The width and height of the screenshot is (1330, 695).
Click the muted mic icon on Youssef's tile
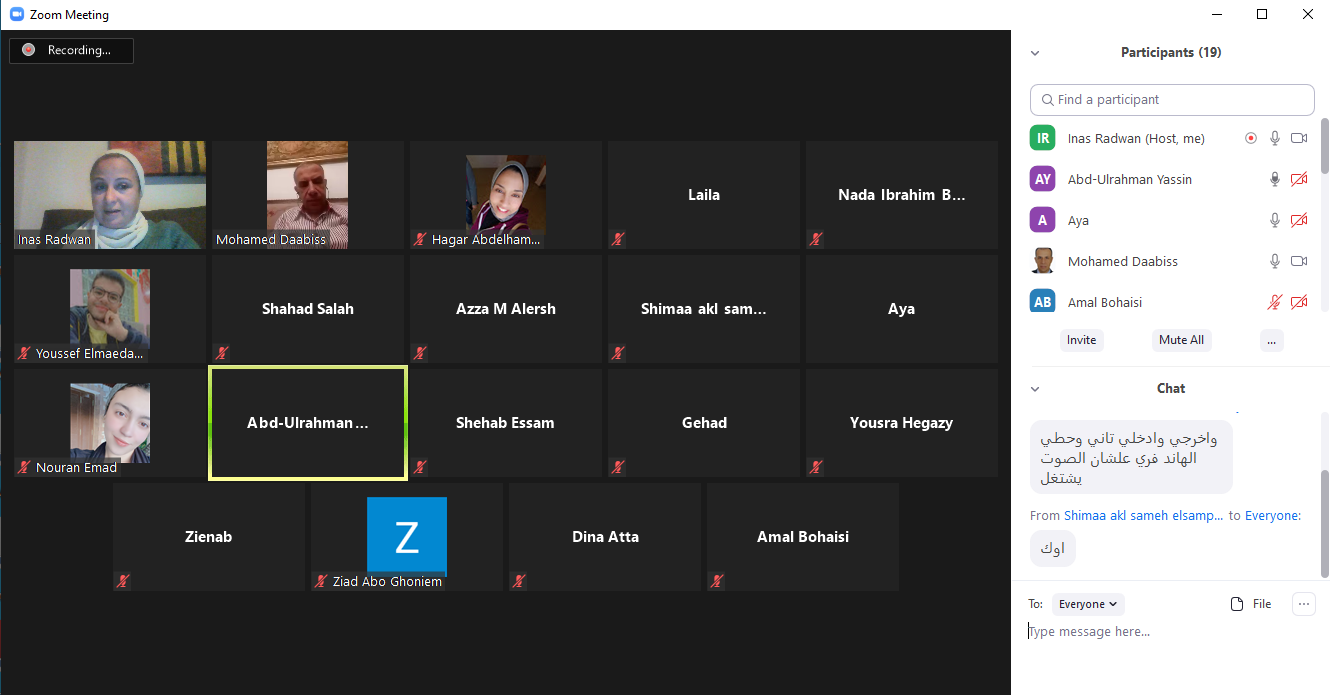24,353
